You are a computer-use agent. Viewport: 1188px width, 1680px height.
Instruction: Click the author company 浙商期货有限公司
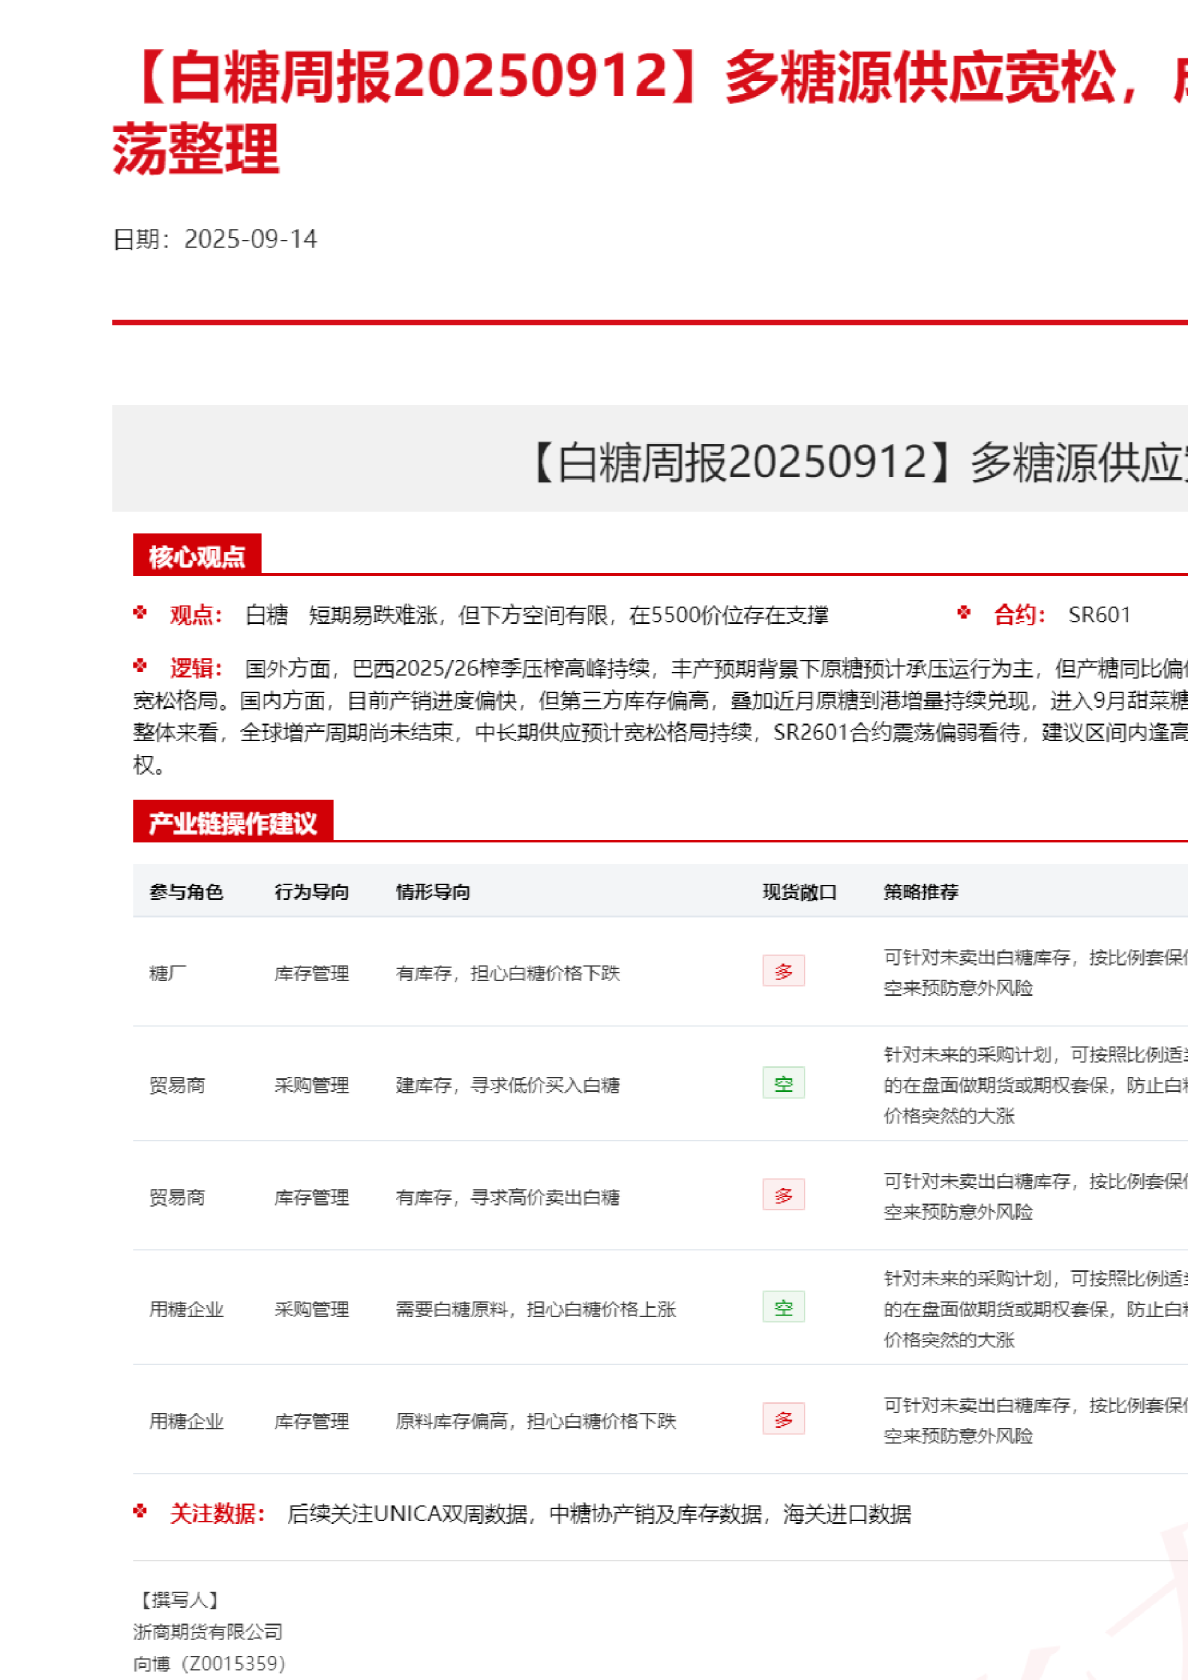click(x=208, y=1632)
